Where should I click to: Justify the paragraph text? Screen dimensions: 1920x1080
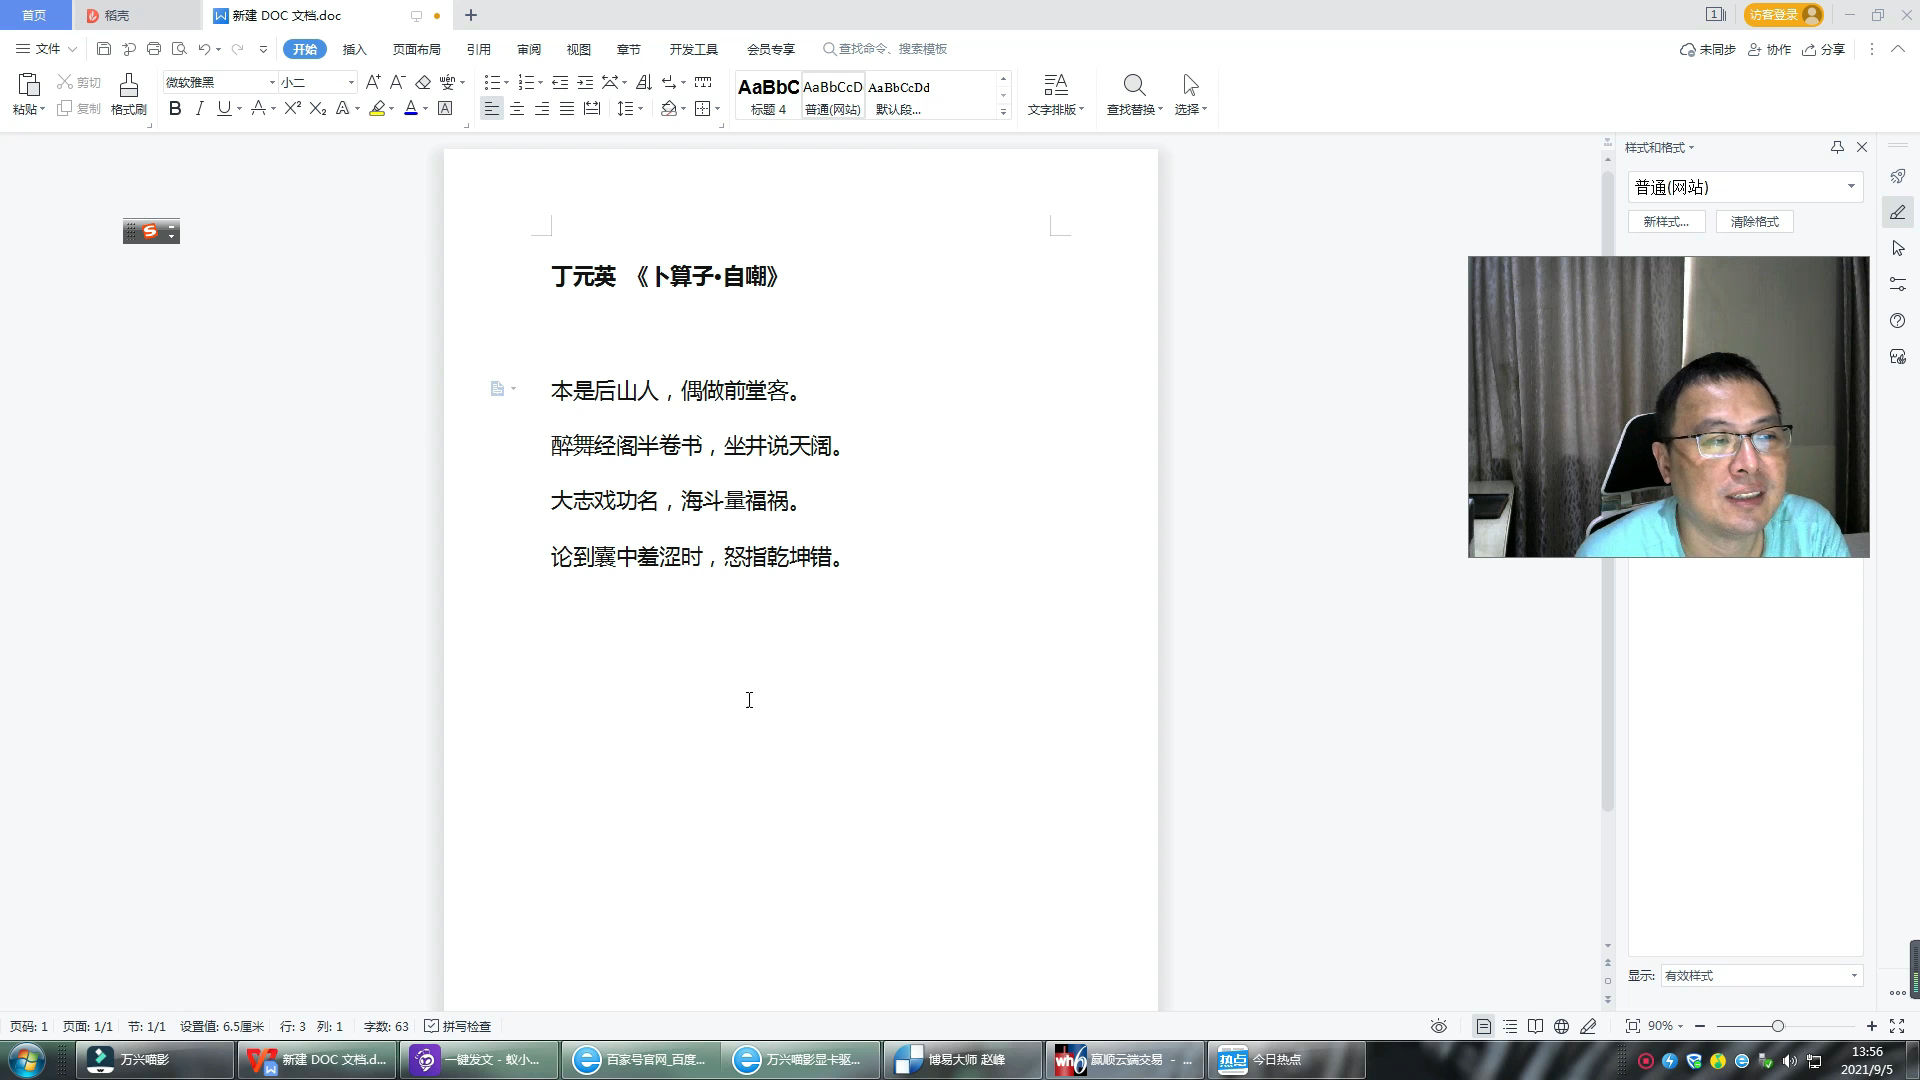[567, 109]
